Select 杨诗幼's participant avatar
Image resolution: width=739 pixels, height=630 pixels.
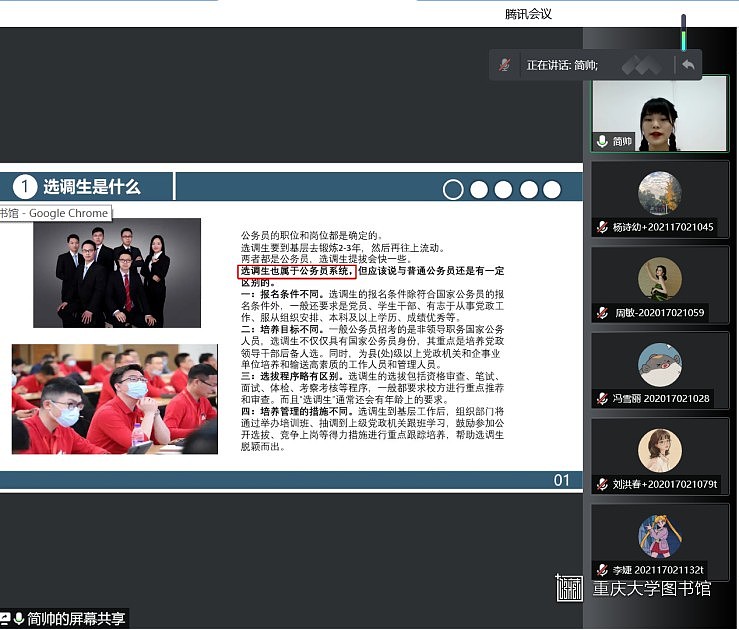point(659,193)
